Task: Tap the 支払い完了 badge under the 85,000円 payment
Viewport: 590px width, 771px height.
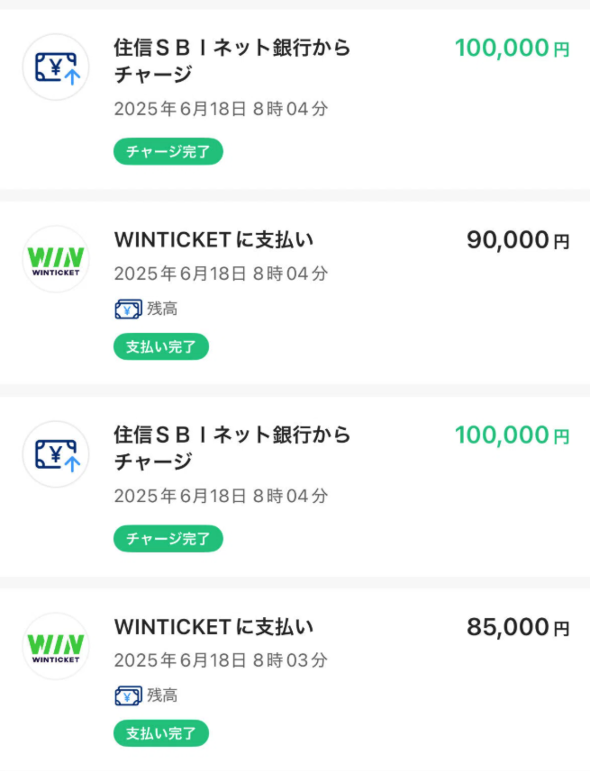Action: [x=161, y=733]
